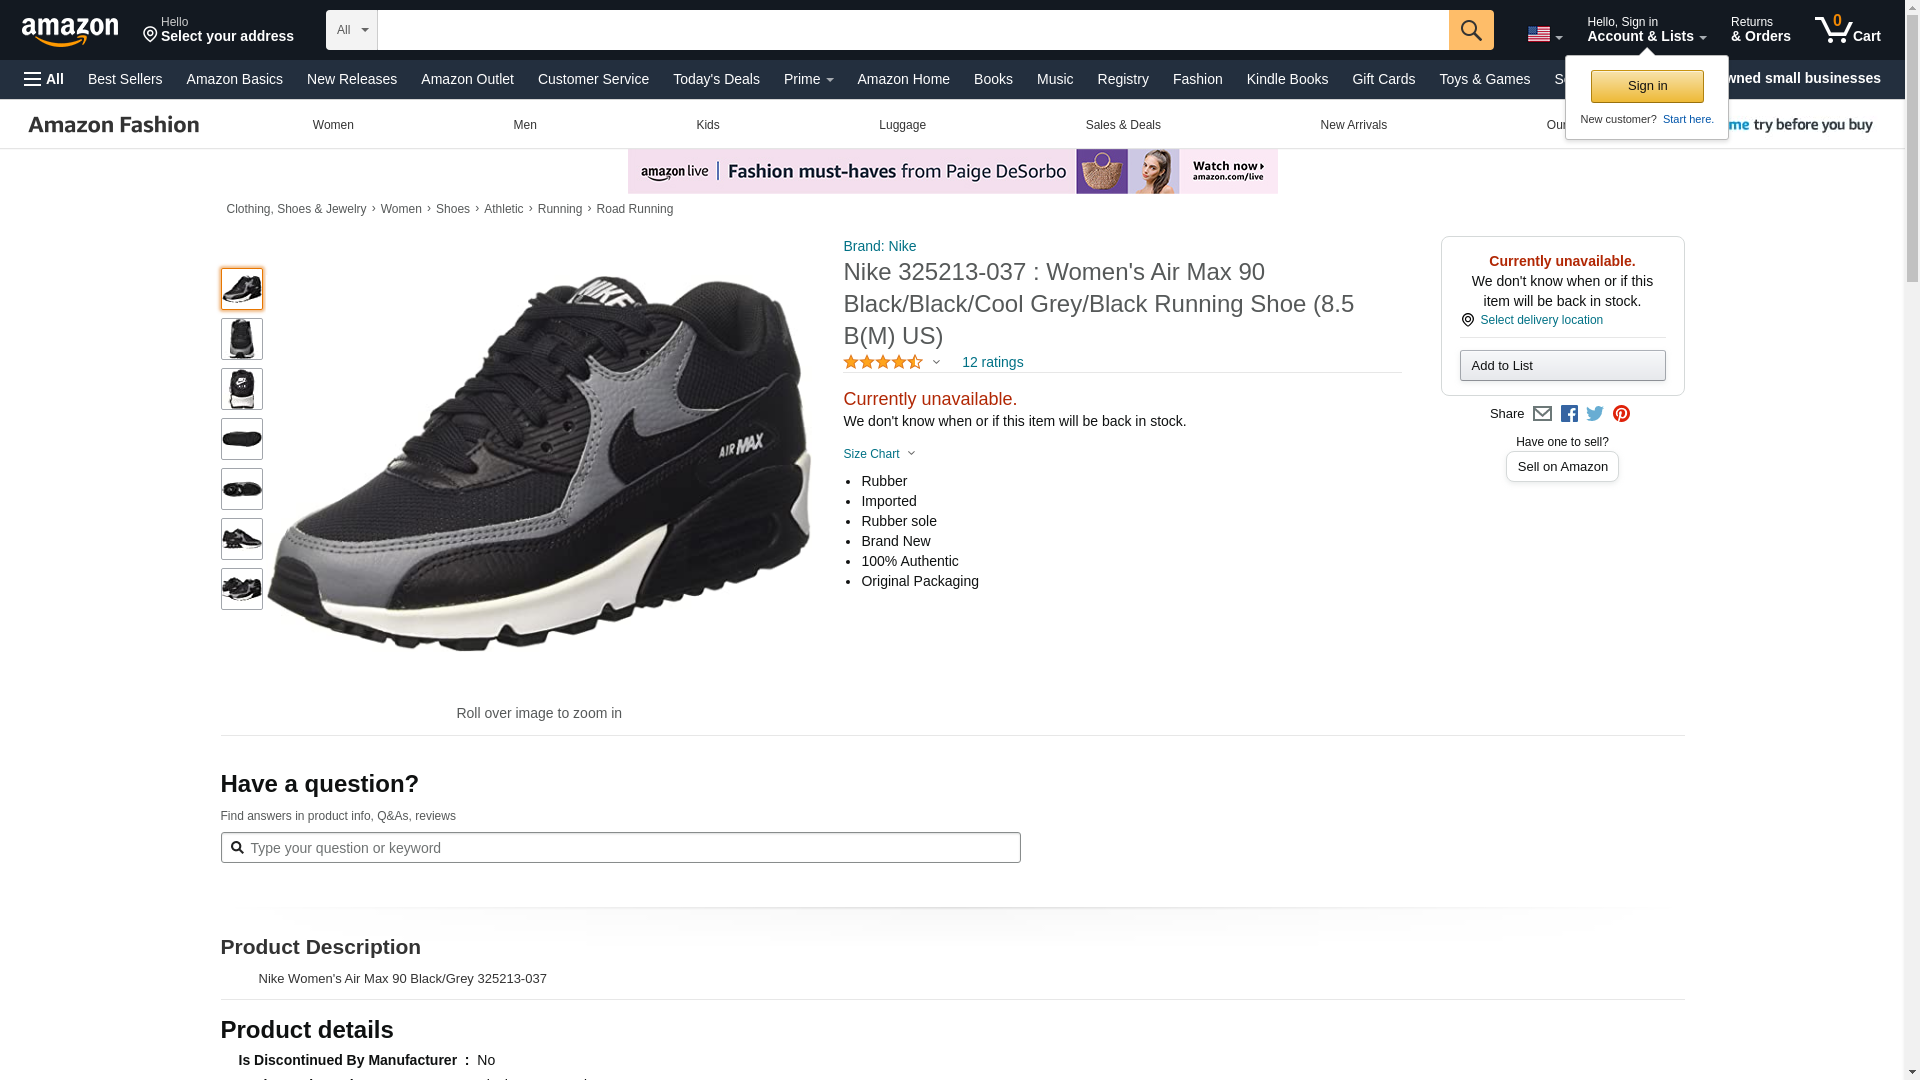Open the Brand: Nike link
Viewport: 1920px width, 1080px height.
[x=879, y=246]
